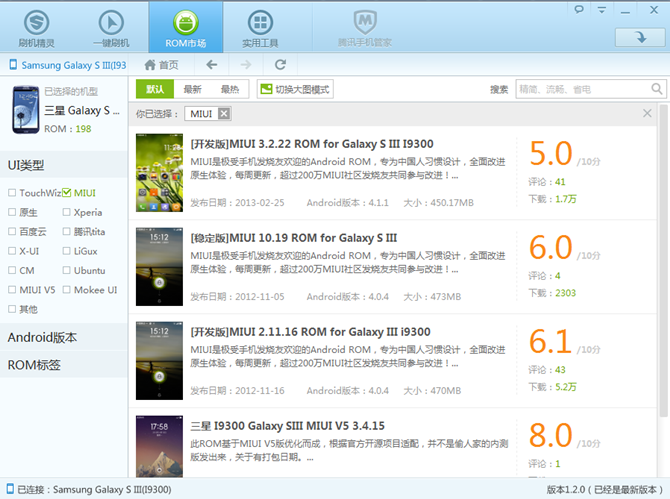
Task: Remove the MIUI filter tag
Action: [224, 114]
